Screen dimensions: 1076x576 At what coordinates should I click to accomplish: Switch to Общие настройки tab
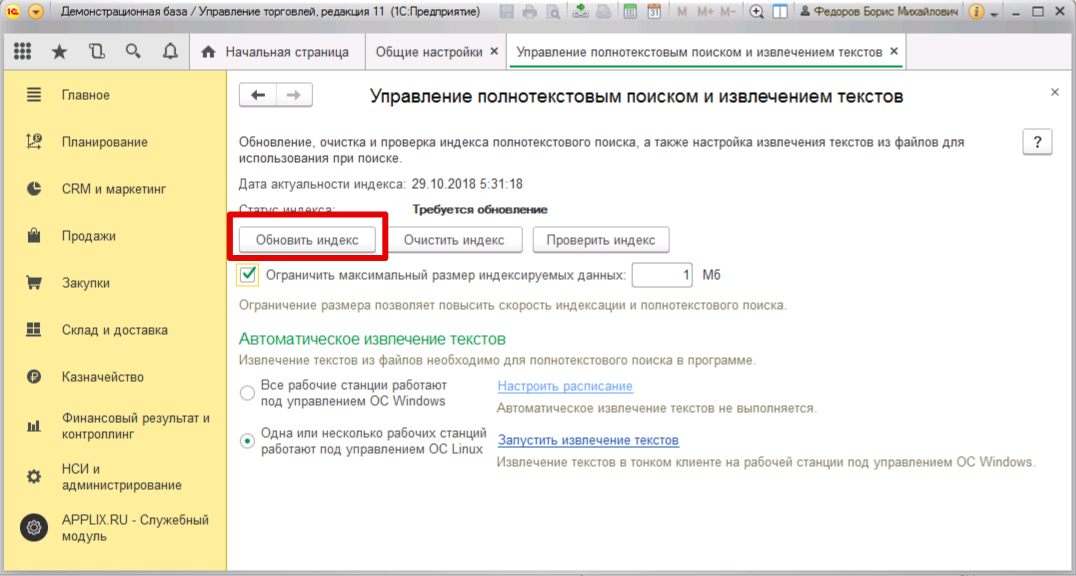coord(428,52)
